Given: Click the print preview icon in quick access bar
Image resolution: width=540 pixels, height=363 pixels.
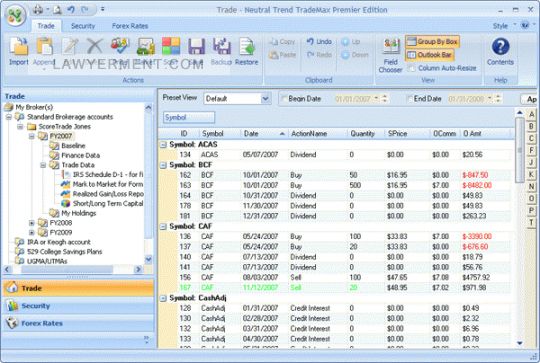Looking at the screenshot, I should pyautogui.click(x=57, y=9).
